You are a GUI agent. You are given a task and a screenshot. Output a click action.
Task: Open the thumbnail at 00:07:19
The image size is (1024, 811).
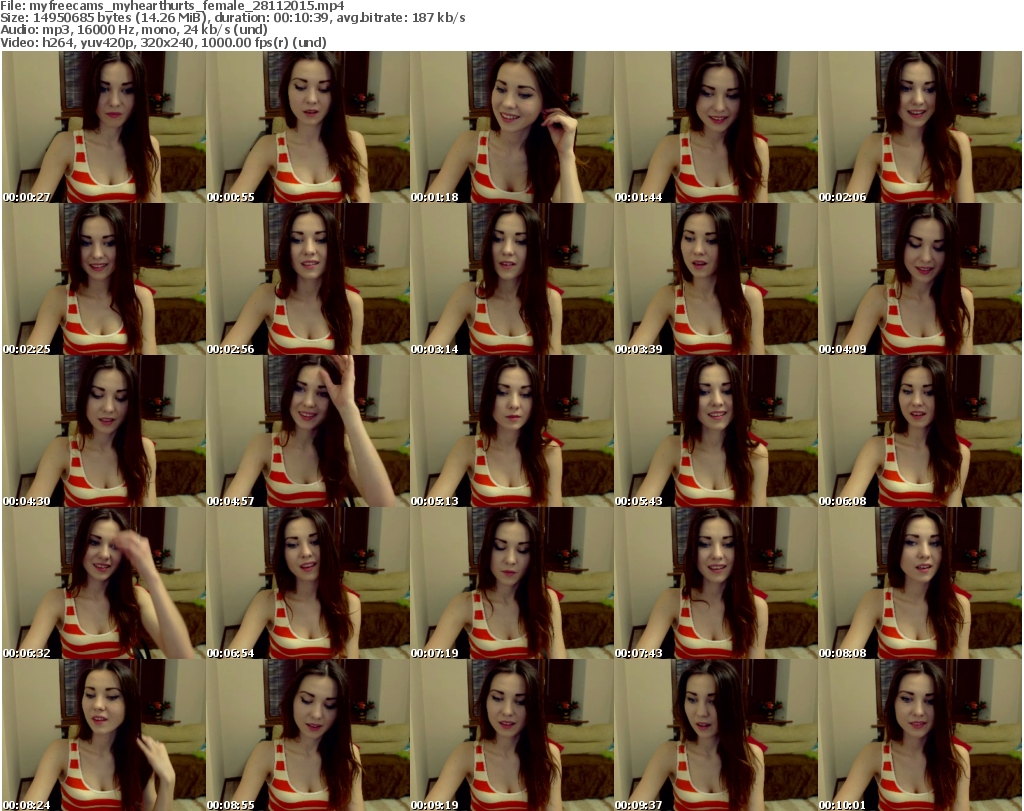pos(512,584)
